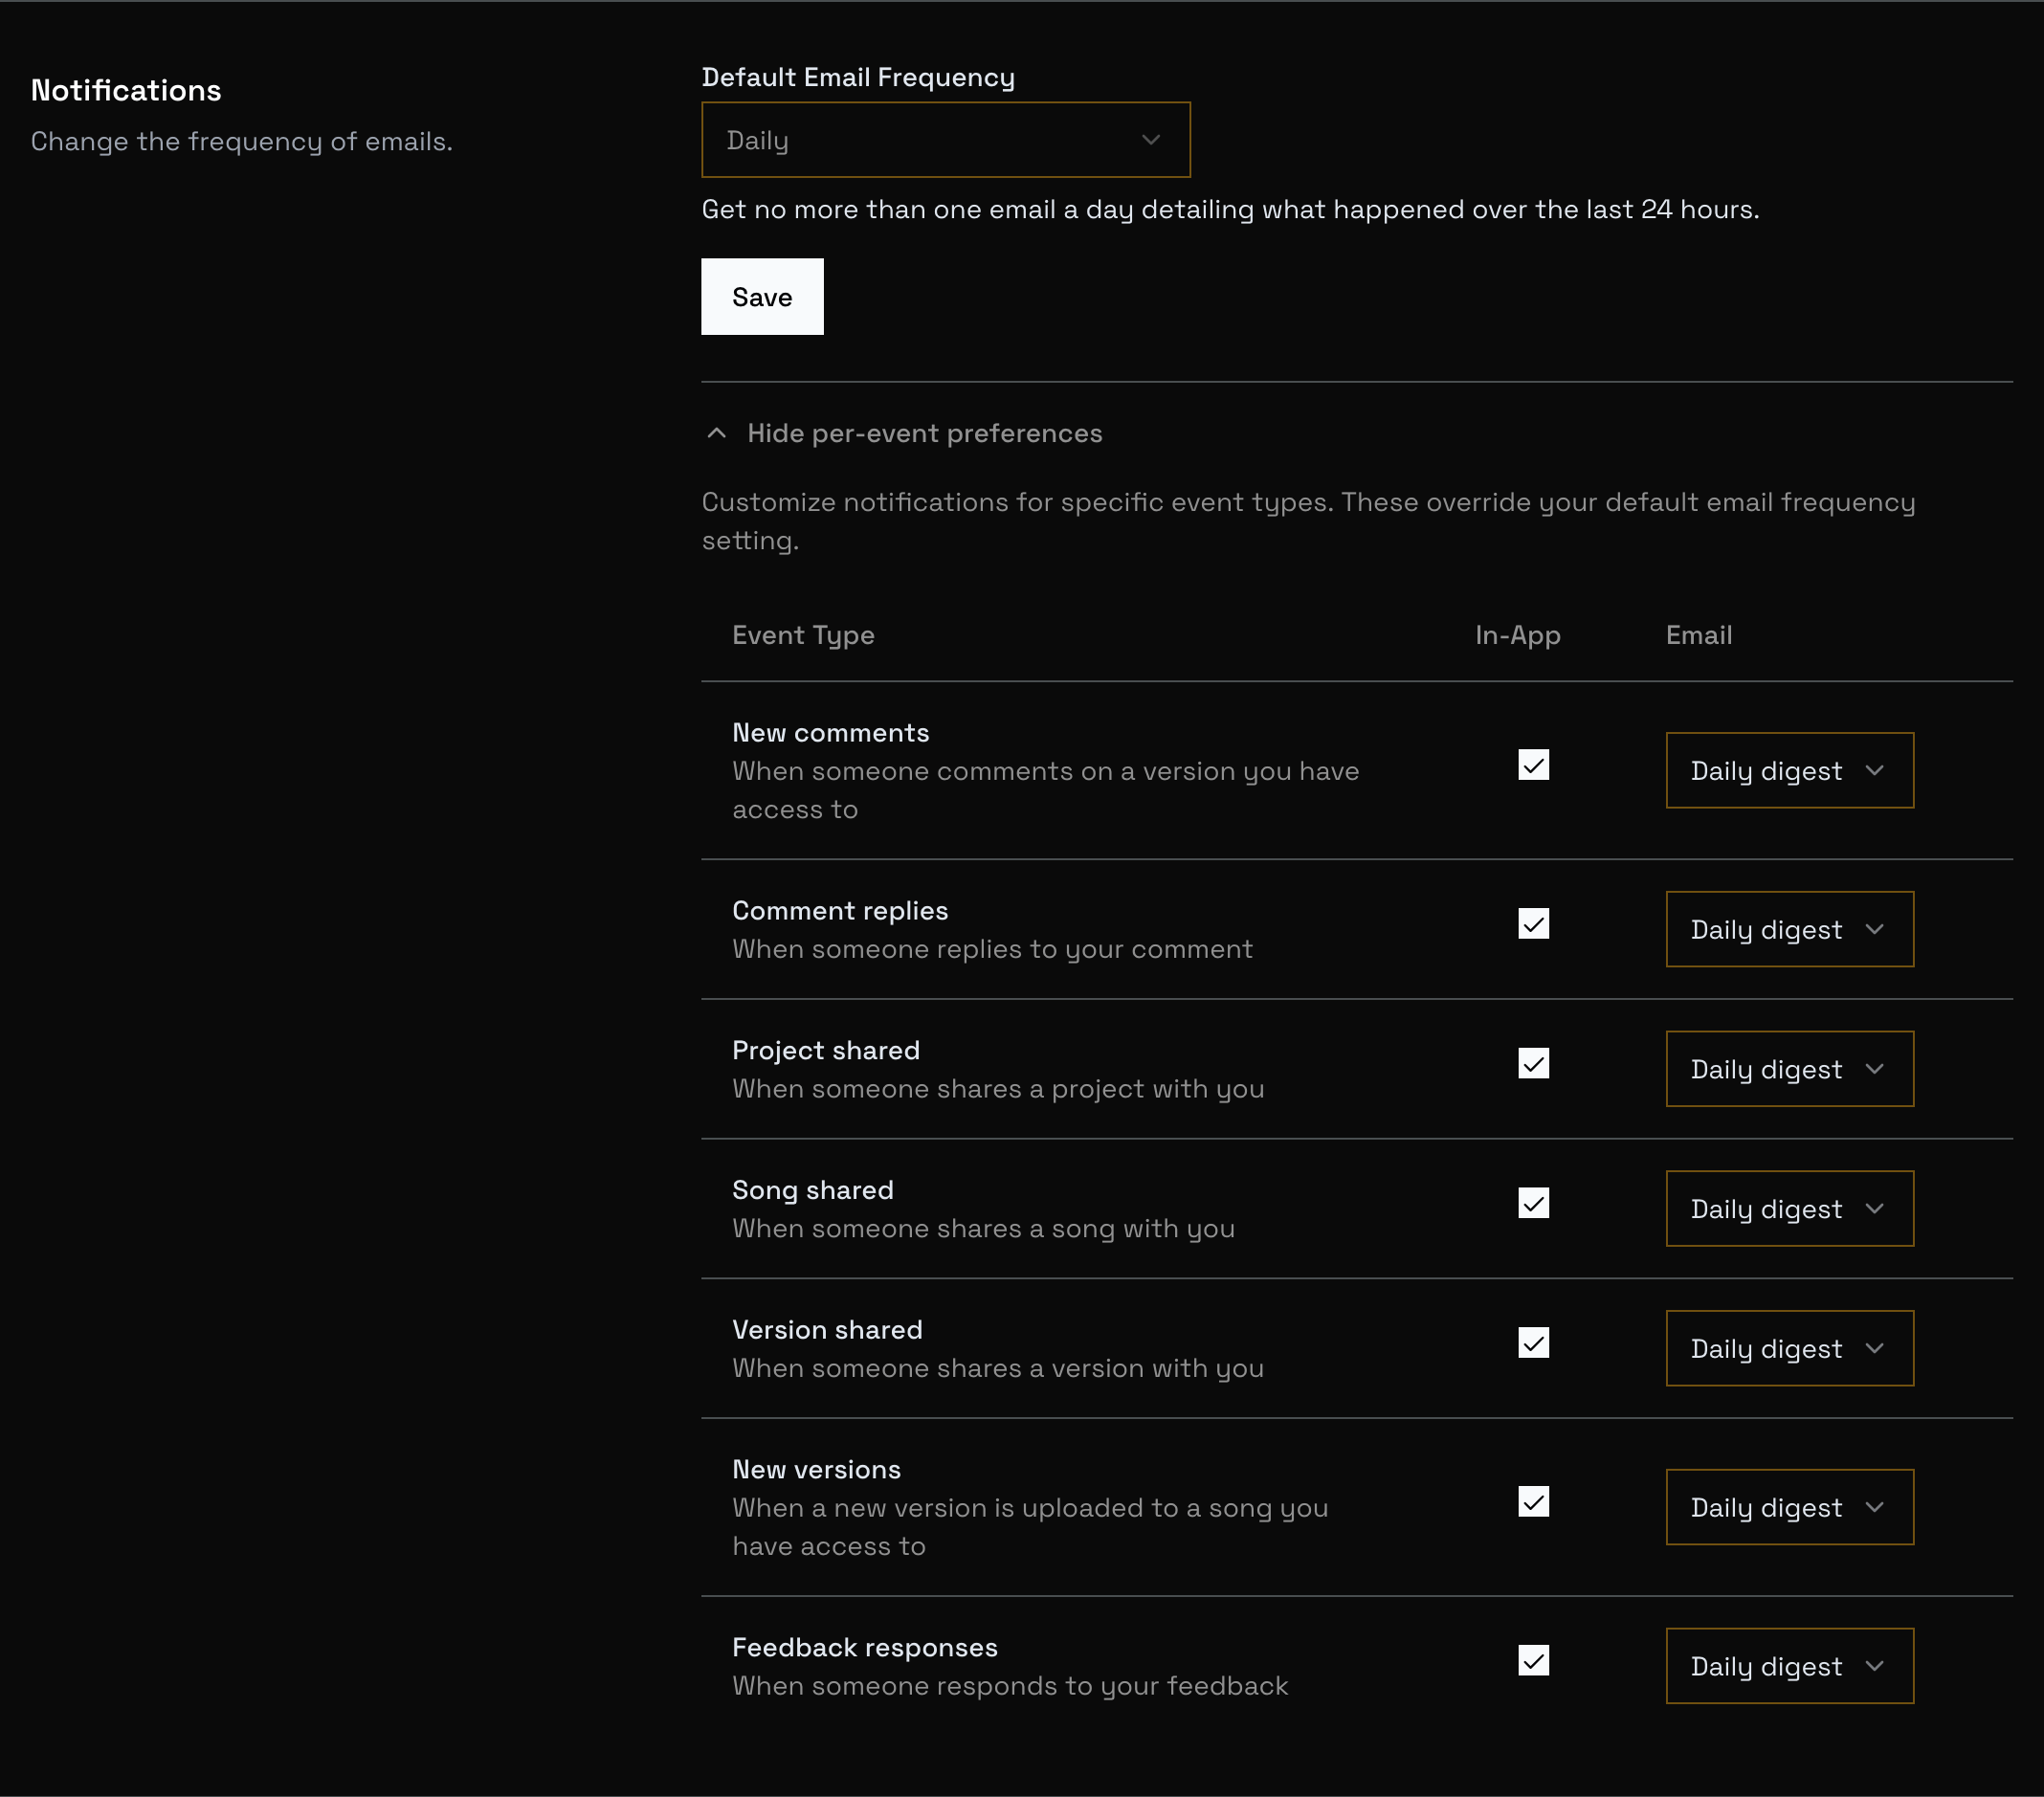Click the "Email" column header
Image resolution: width=2044 pixels, height=1797 pixels.
click(1699, 635)
